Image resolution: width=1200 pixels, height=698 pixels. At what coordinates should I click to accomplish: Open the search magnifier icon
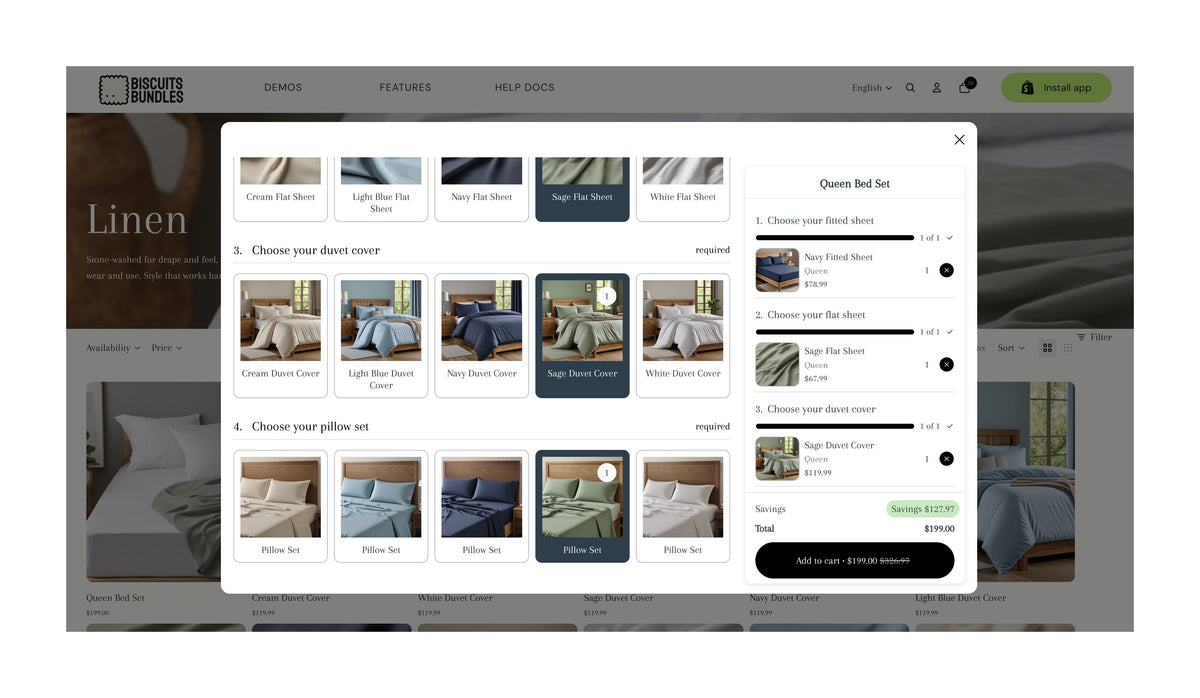pyautogui.click(x=910, y=88)
